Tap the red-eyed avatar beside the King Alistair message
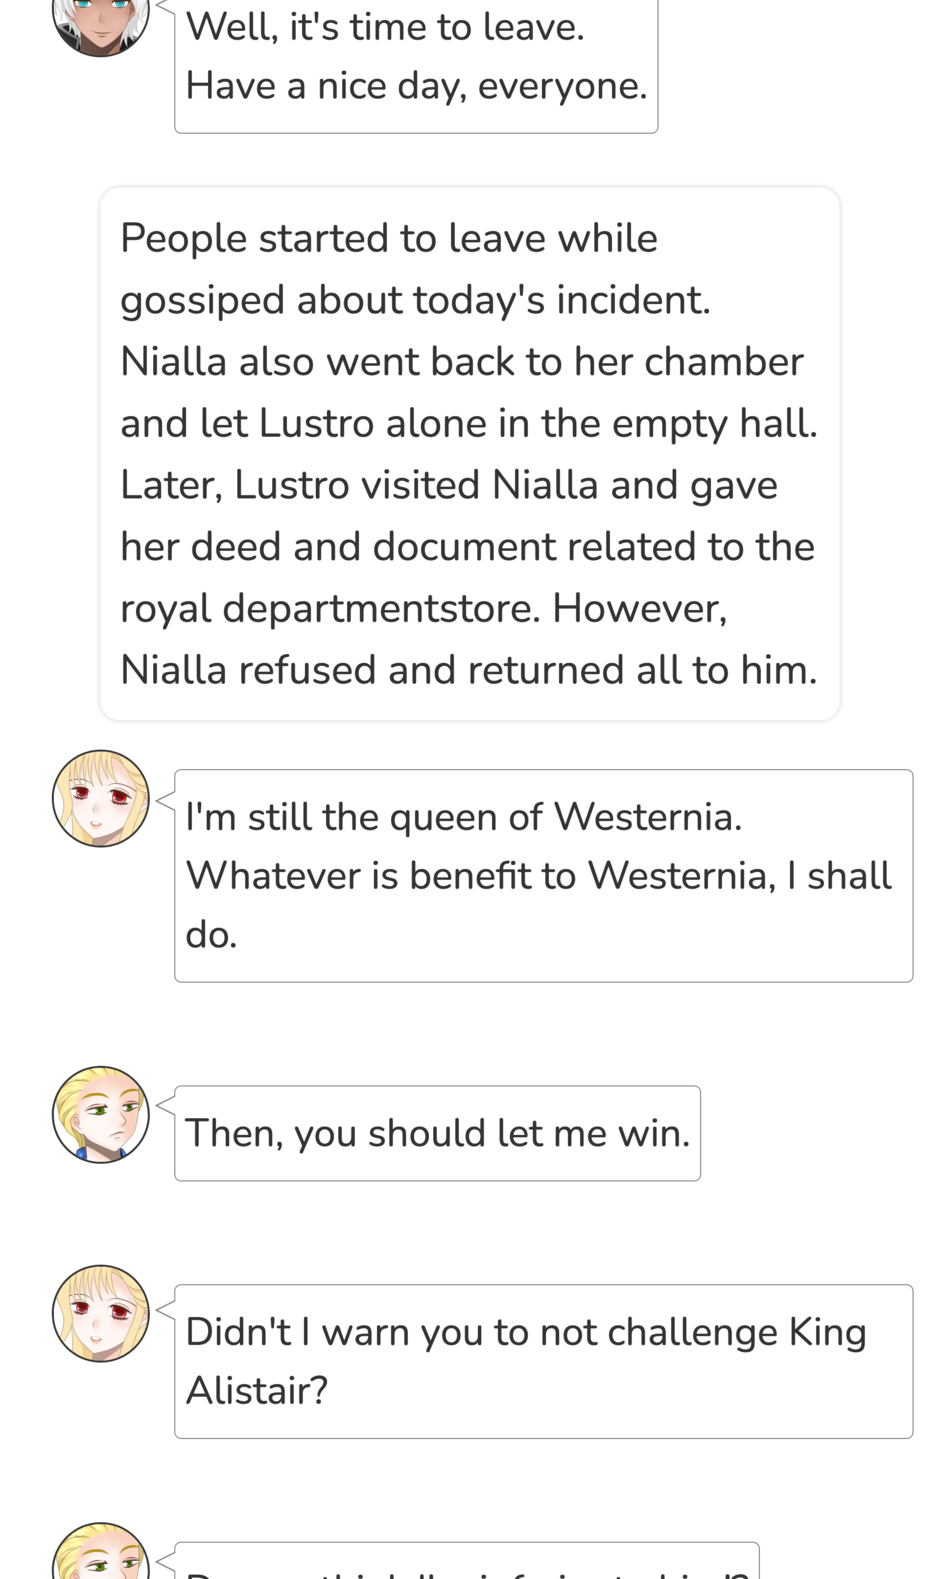The width and height of the screenshot is (940, 1579). coord(100,1313)
